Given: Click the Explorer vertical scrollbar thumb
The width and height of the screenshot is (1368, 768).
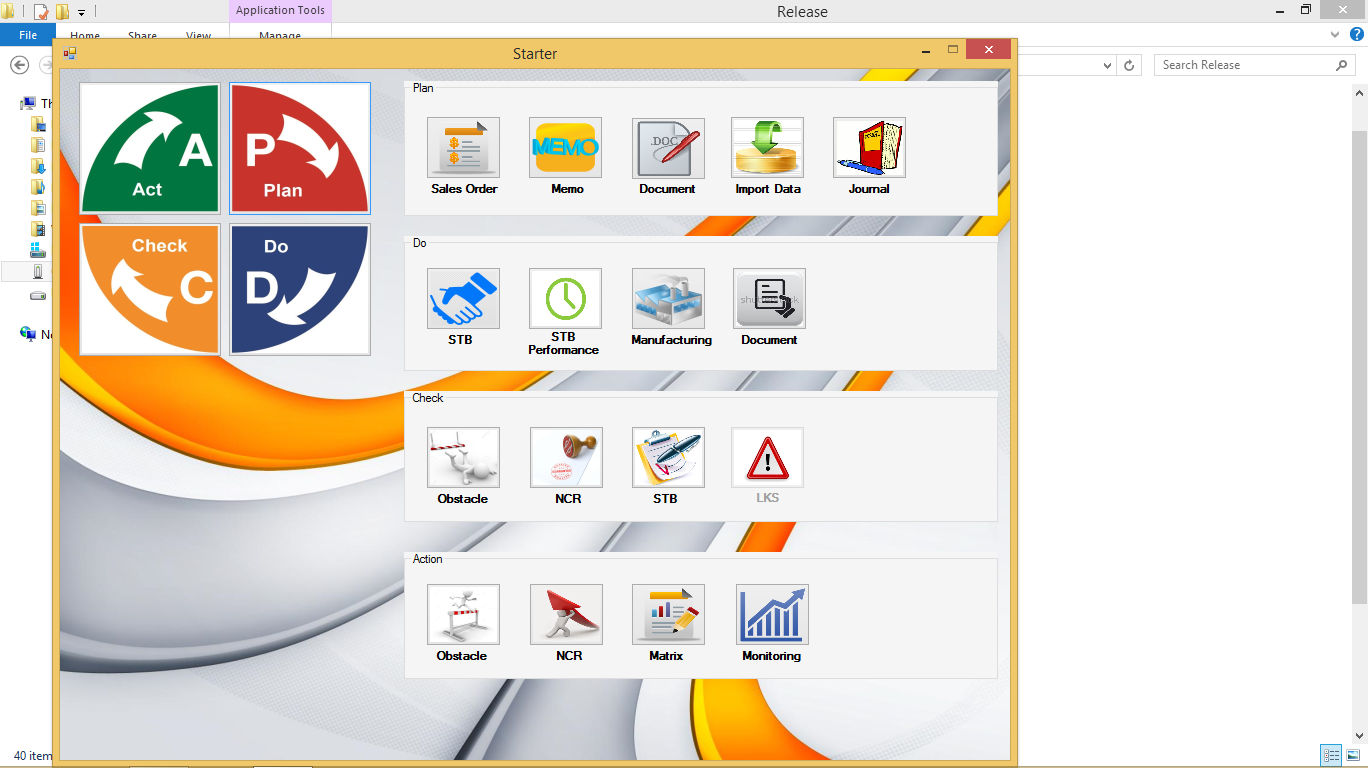Looking at the screenshot, I should 1359,365.
